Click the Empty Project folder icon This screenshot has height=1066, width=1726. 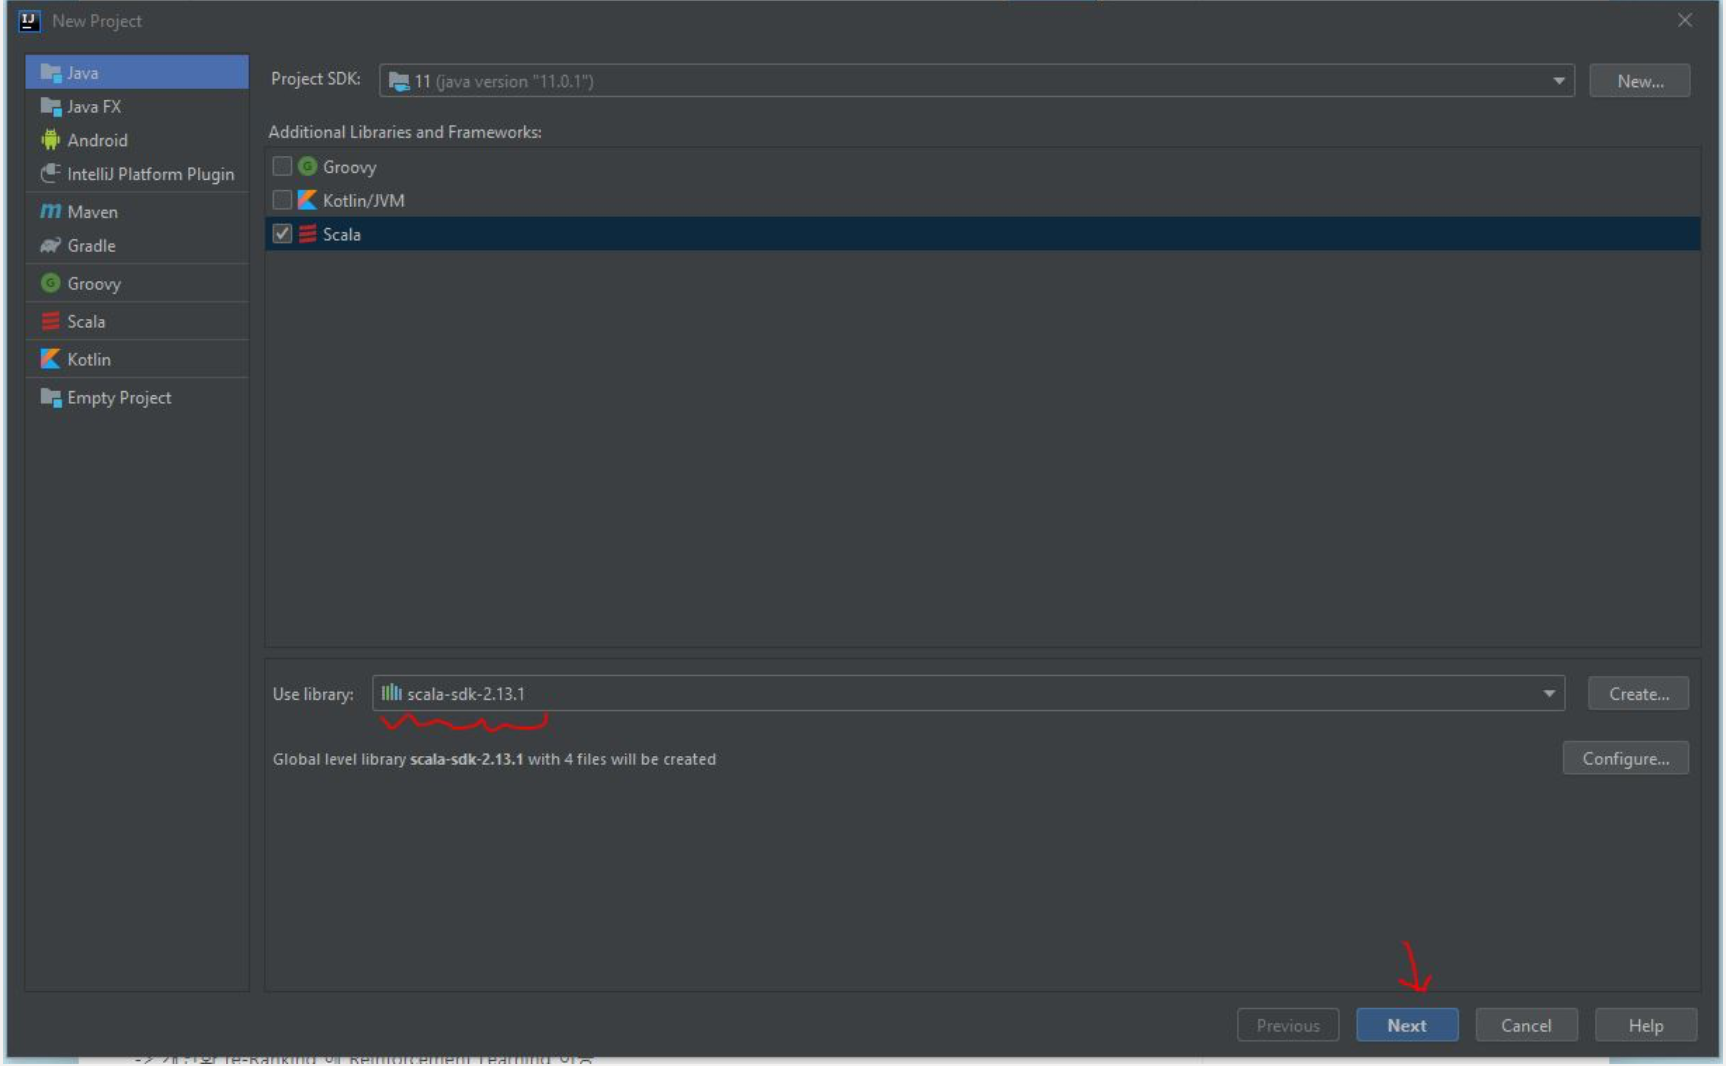(50, 398)
